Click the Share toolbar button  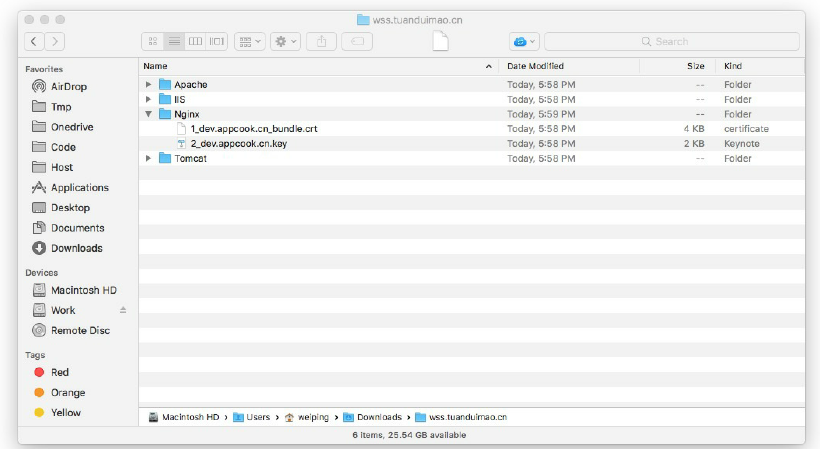(x=321, y=41)
